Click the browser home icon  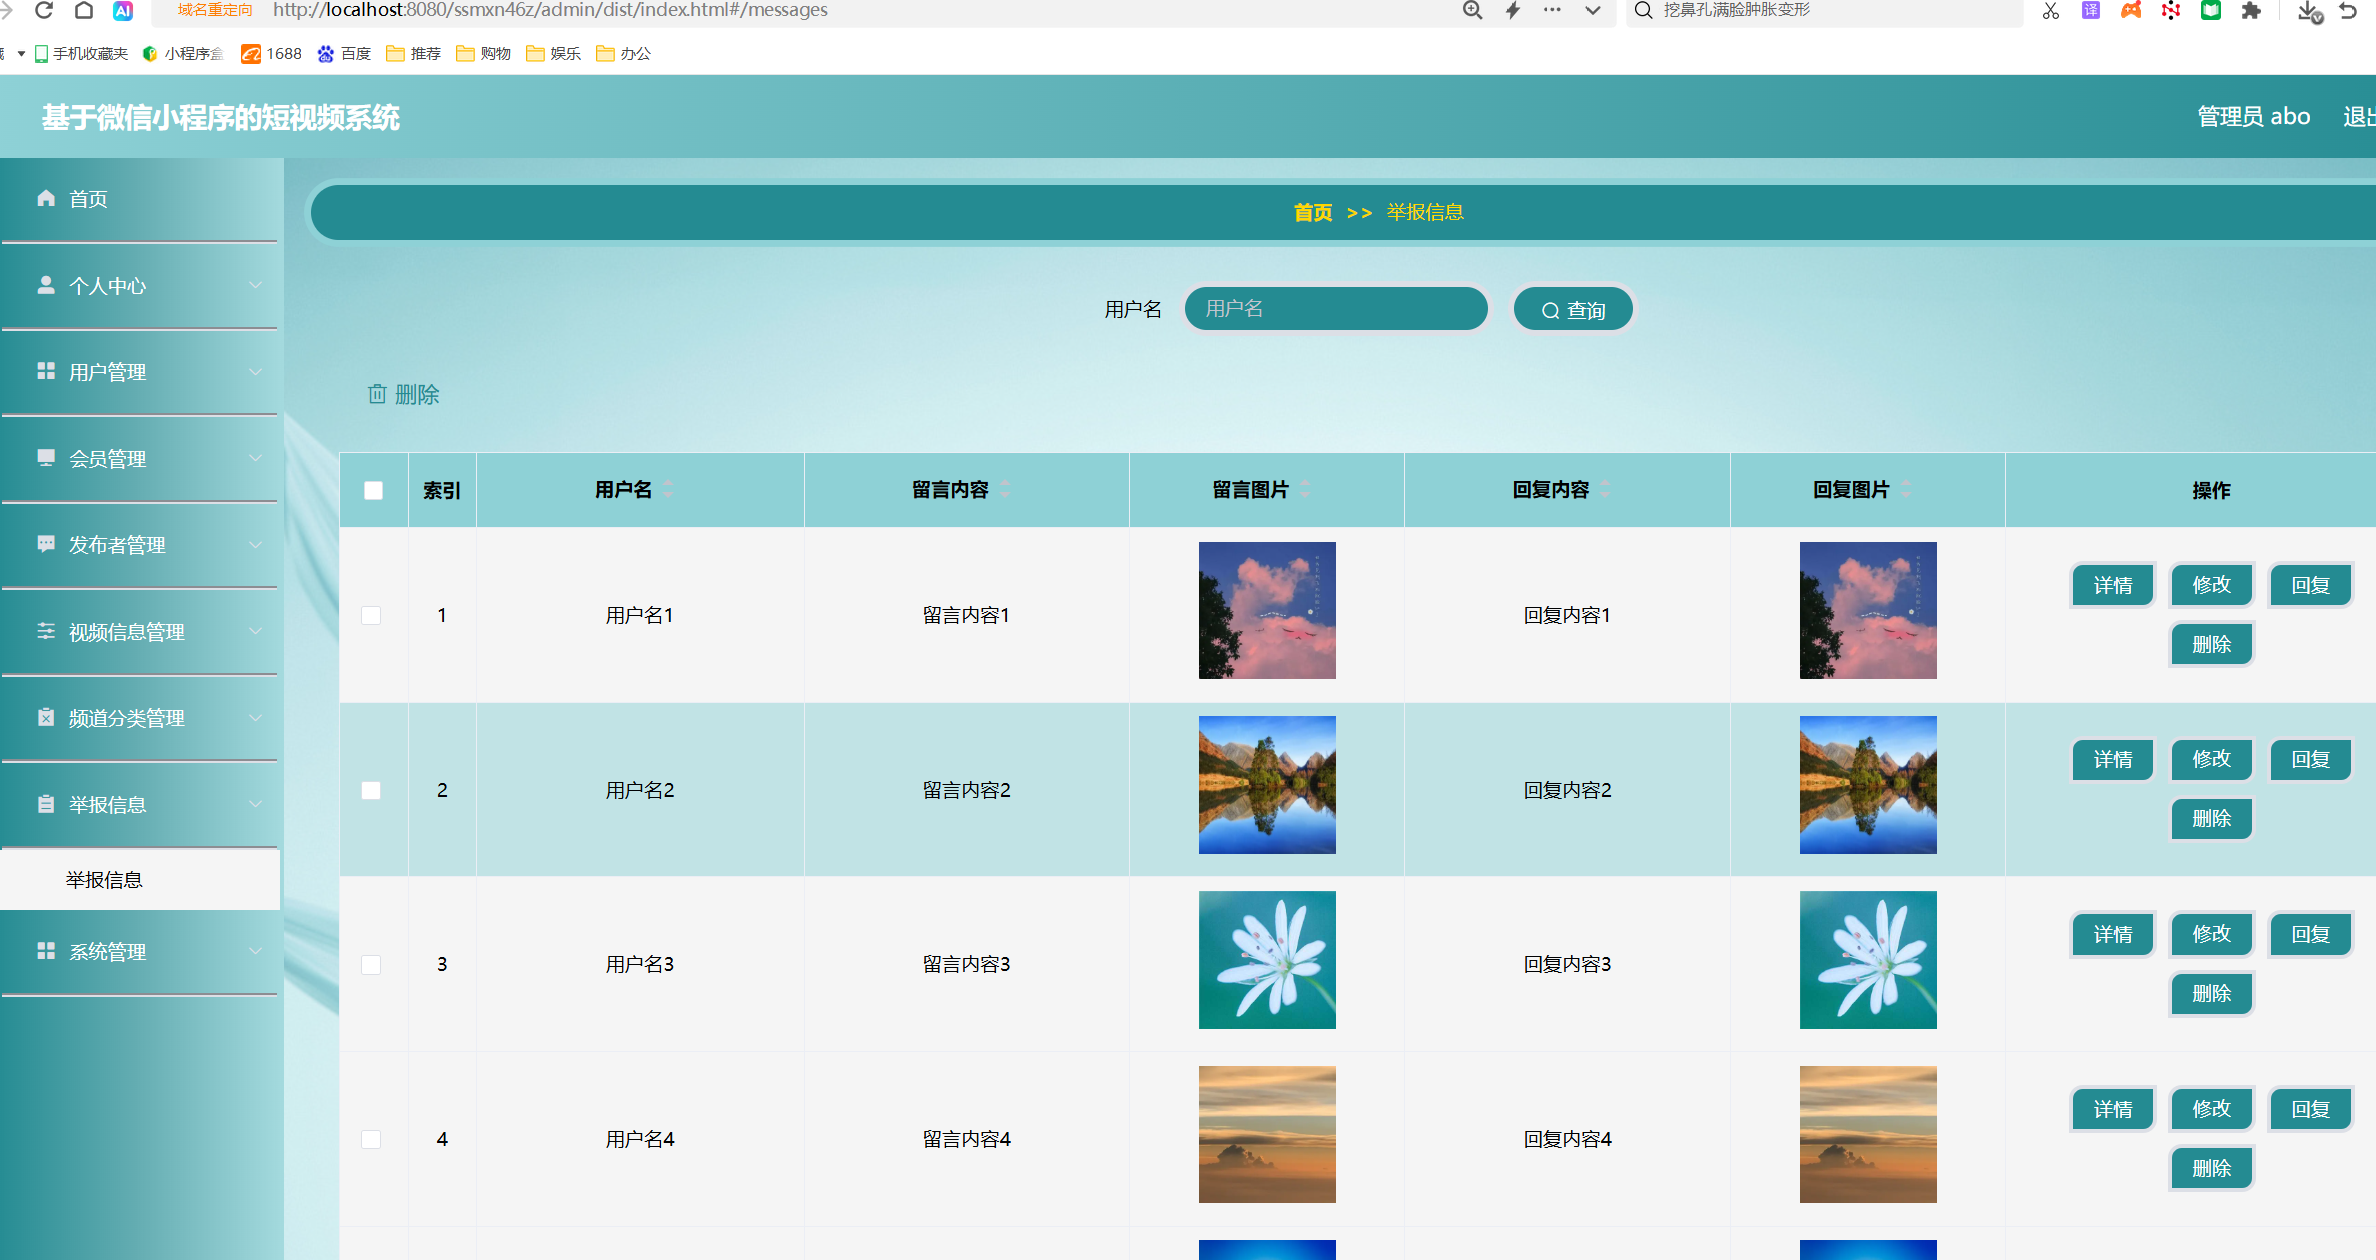(84, 10)
